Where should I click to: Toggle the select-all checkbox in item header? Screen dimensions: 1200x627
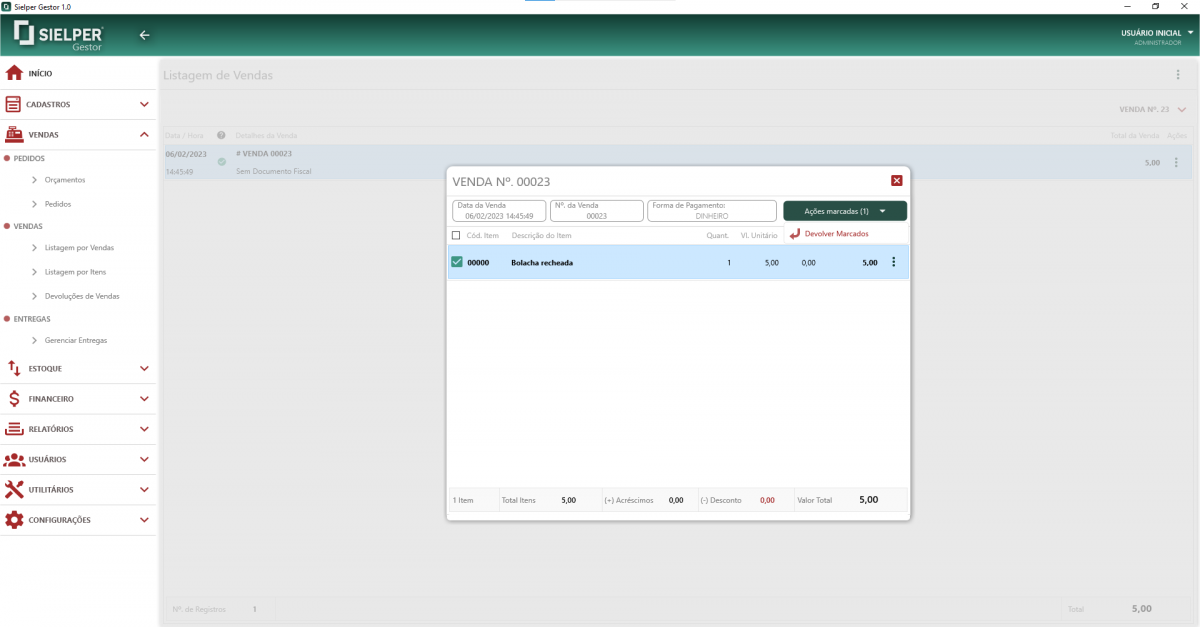tap(457, 235)
